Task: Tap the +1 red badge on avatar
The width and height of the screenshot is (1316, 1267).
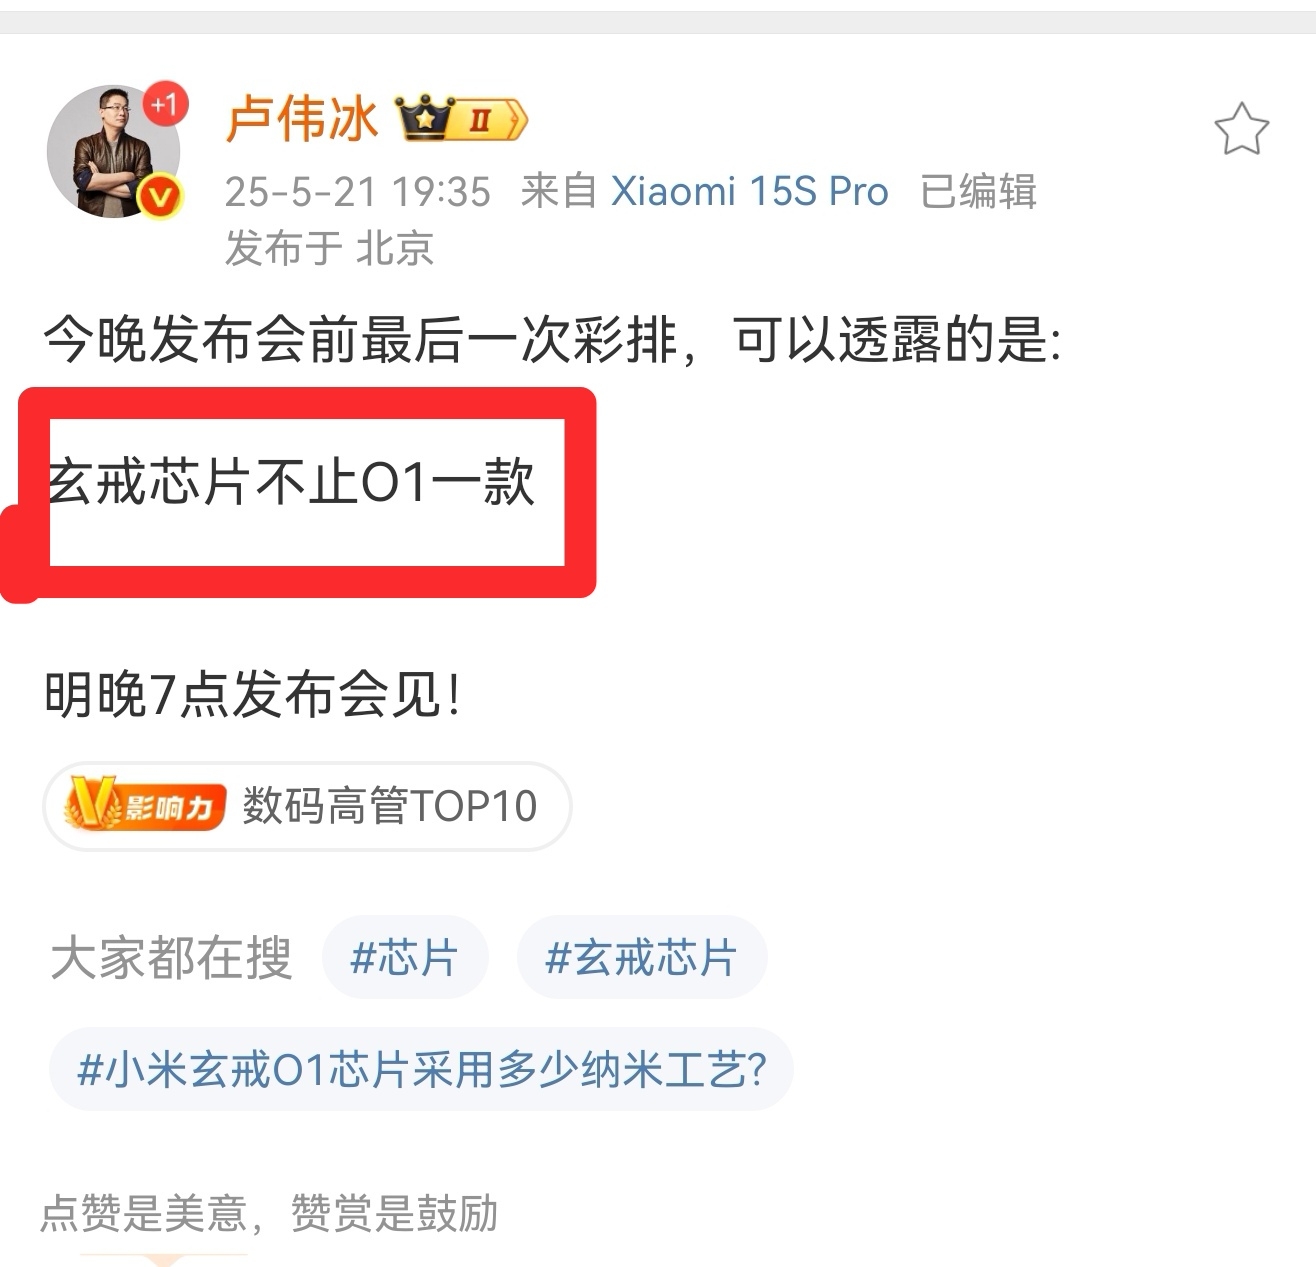Action: click(x=165, y=103)
